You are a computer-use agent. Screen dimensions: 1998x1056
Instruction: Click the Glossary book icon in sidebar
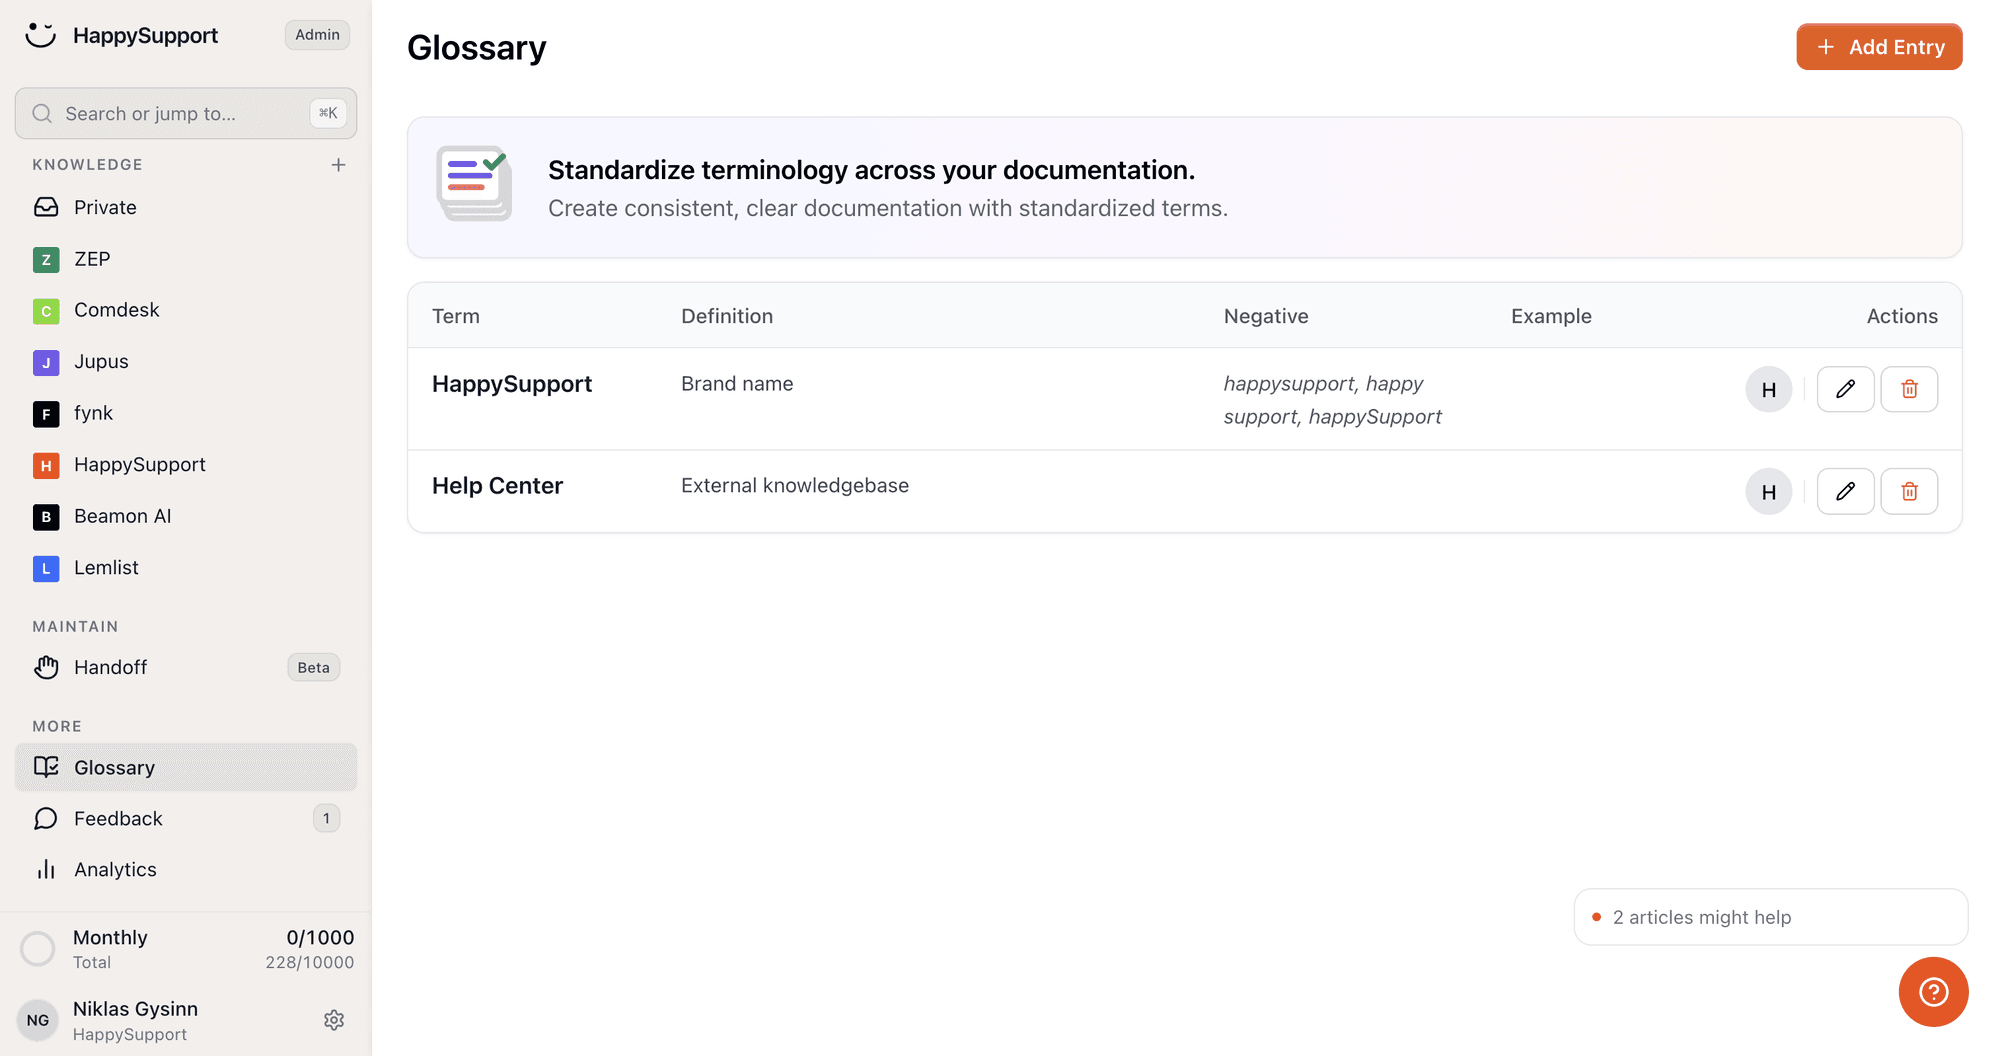(x=46, y=767)
